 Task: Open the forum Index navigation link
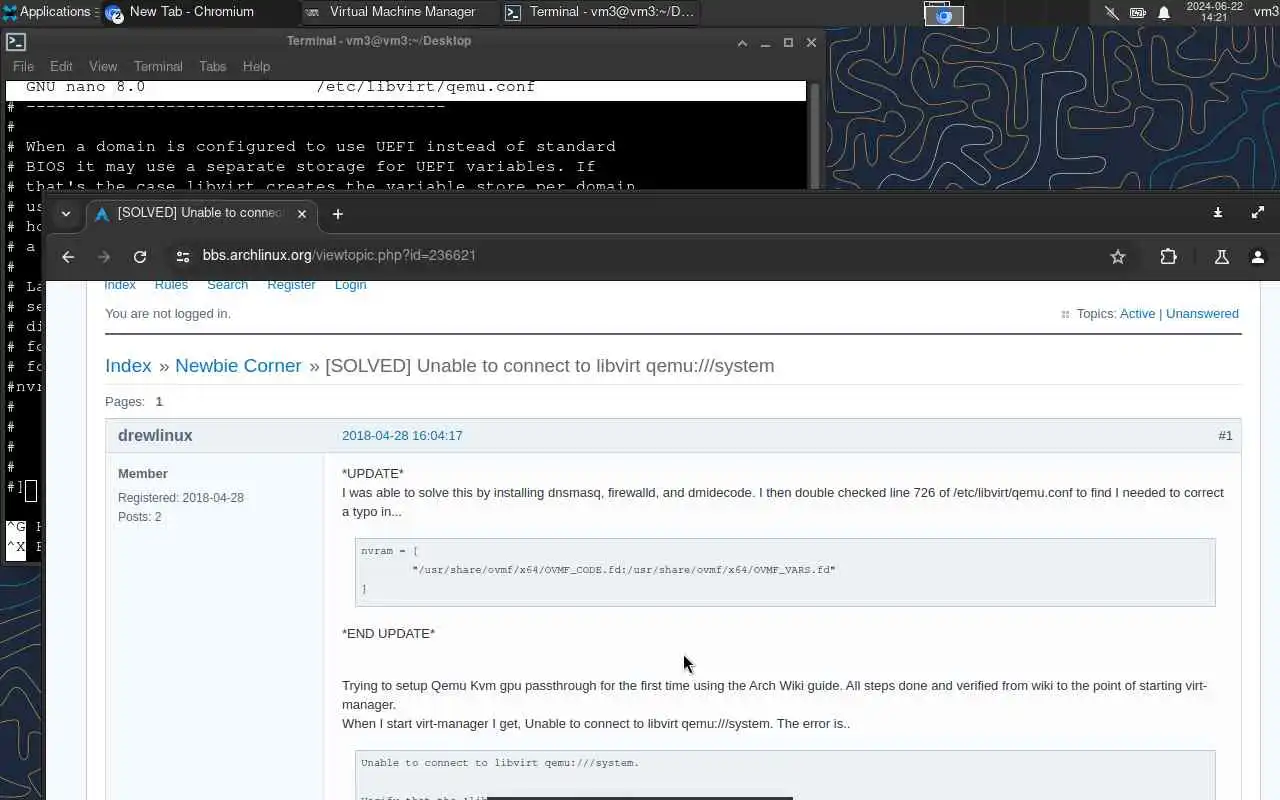(120, 285)
